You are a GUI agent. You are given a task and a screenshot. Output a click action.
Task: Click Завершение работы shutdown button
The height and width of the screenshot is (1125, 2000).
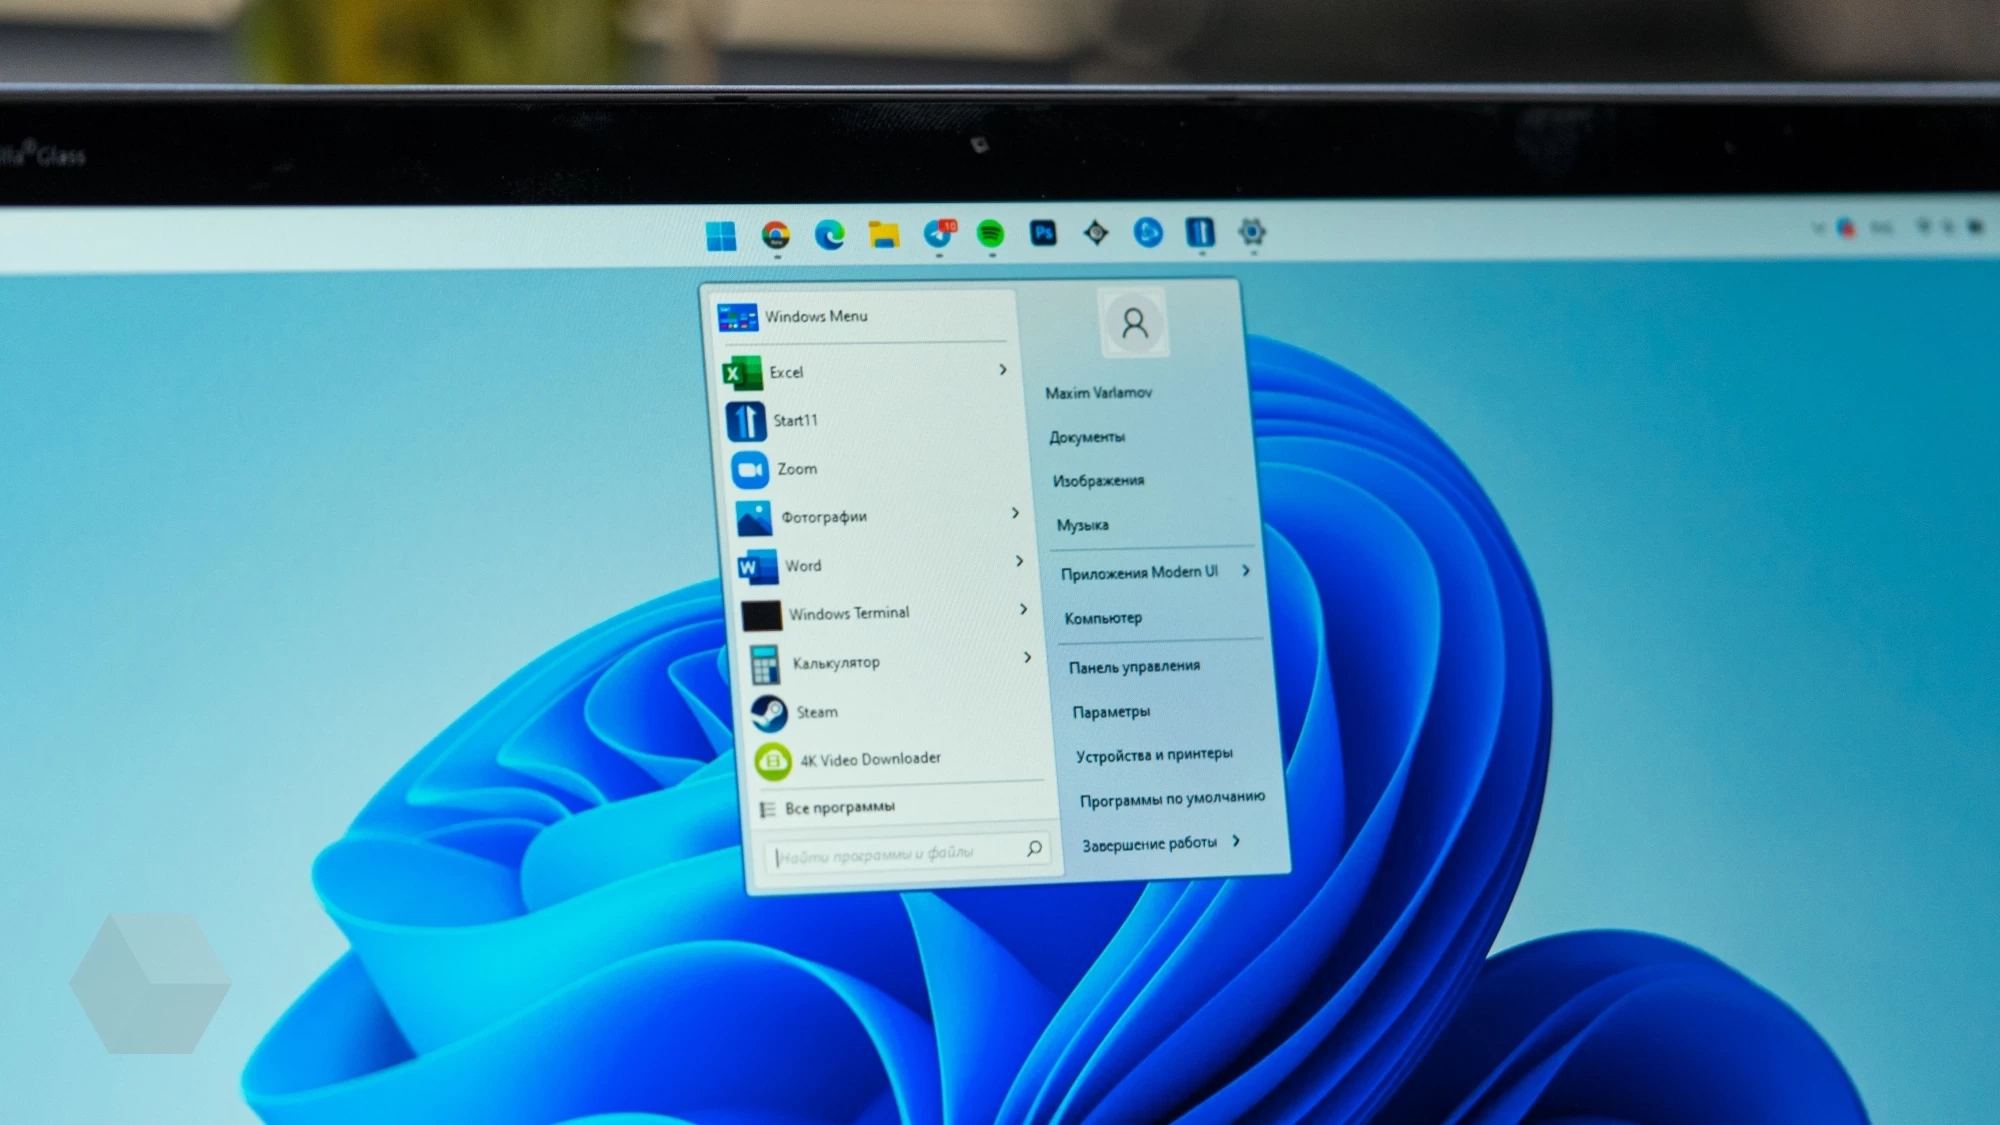[x=1149, y=844]
